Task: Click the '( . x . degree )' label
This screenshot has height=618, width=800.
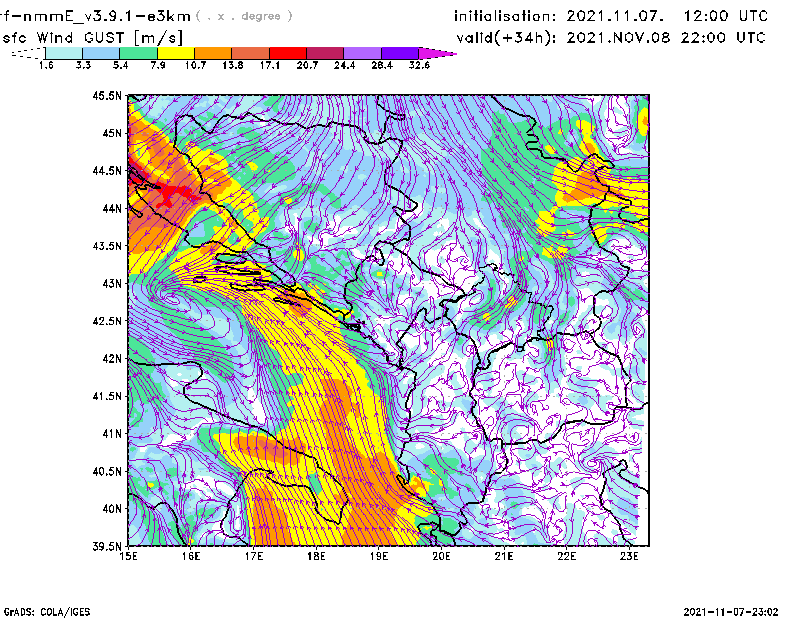Action: [244, 16]
